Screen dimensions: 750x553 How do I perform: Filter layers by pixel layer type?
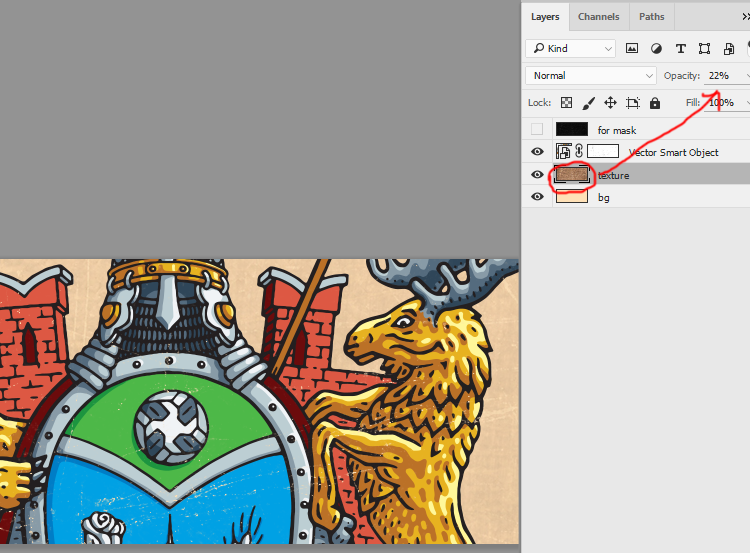point(632,48)
